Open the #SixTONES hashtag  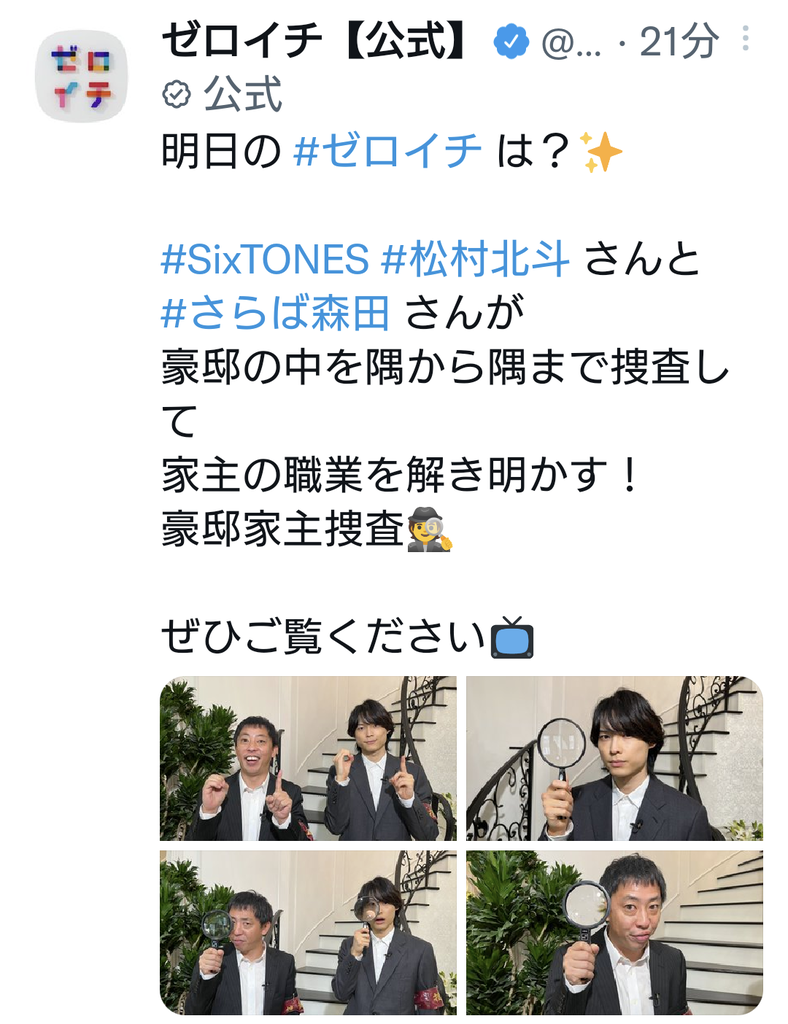265,259
